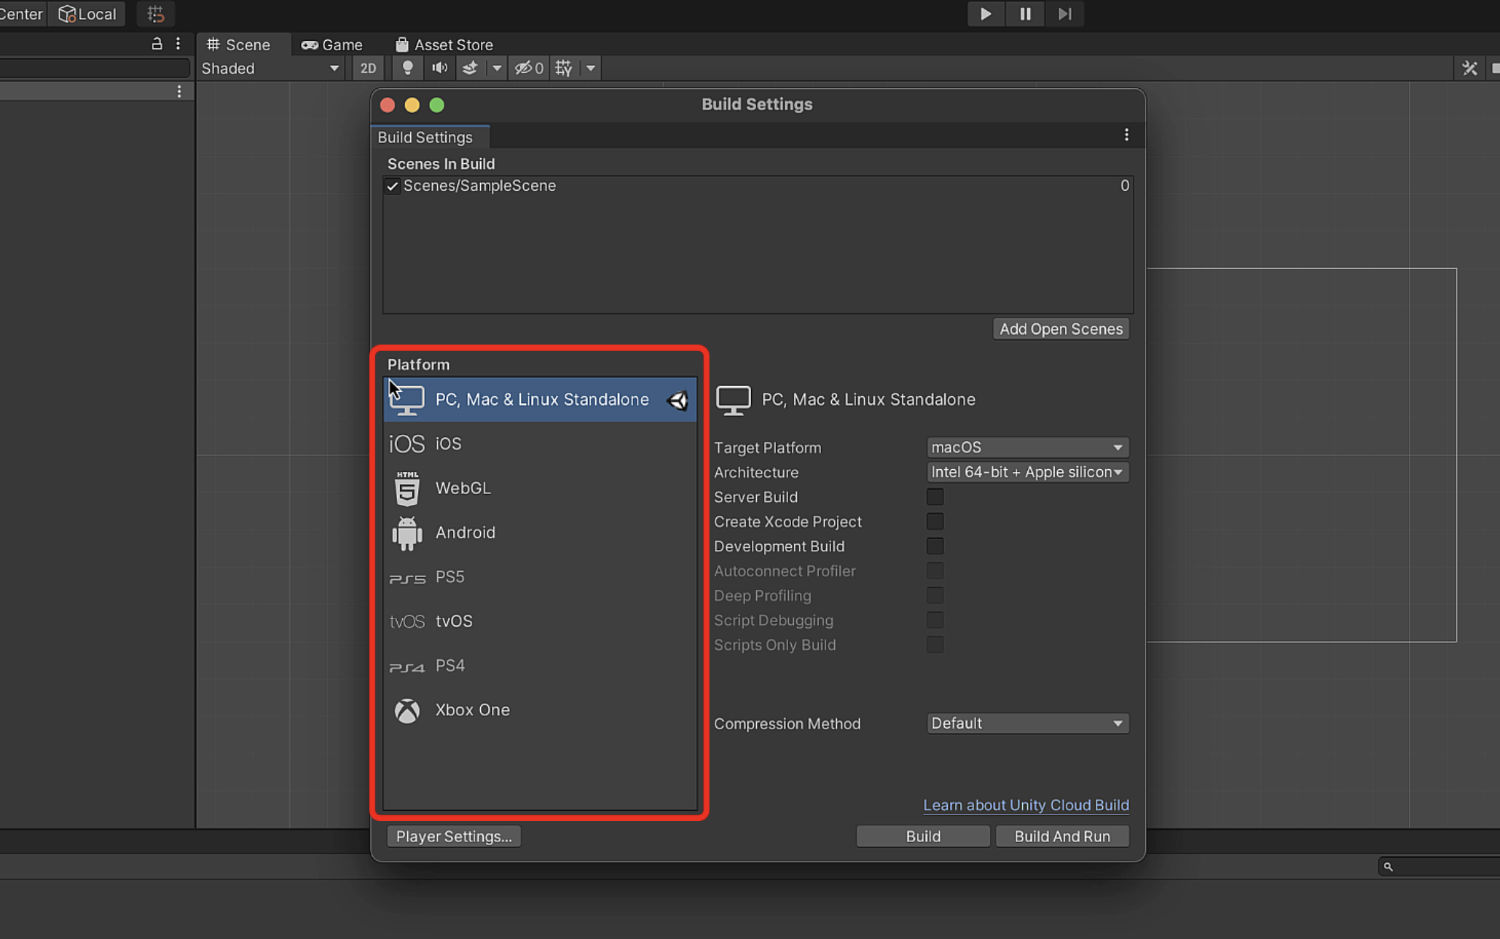Select the Scenes/SampleScene entry
Image resolution: width=1500 pixels, height=939 pixels.
tap(757, 186)
